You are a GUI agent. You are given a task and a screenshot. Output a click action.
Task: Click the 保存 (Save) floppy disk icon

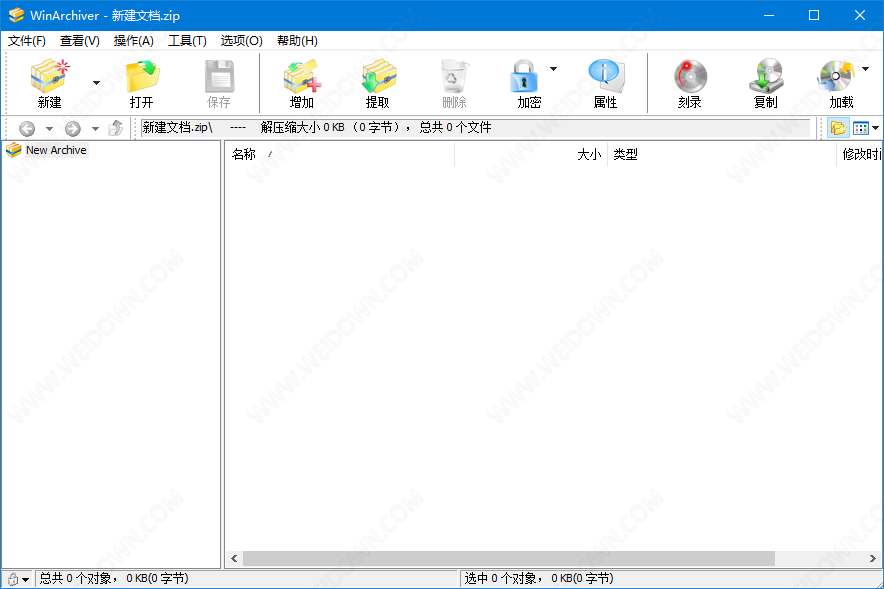click(x=219, y=76)
